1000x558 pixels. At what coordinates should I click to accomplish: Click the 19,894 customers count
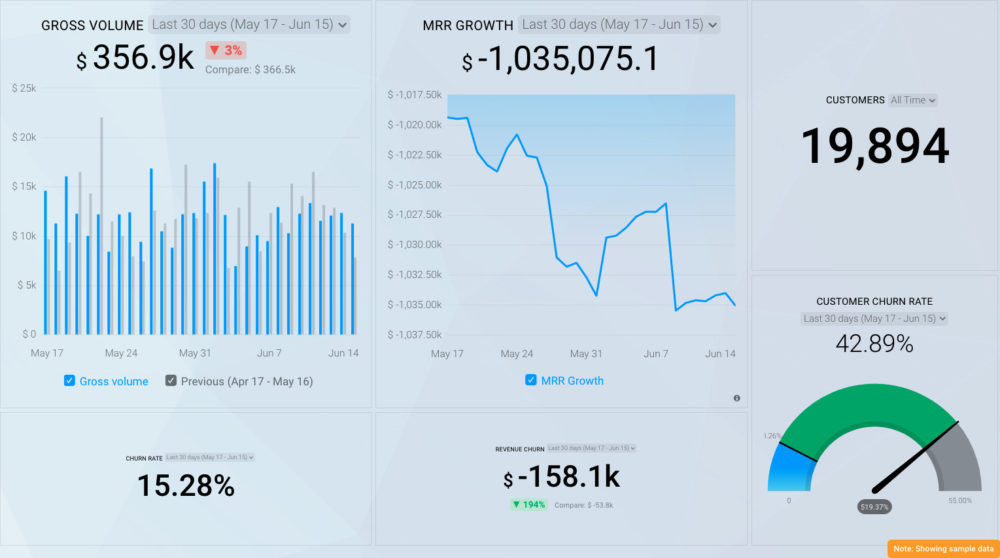(x=874, y=147)
